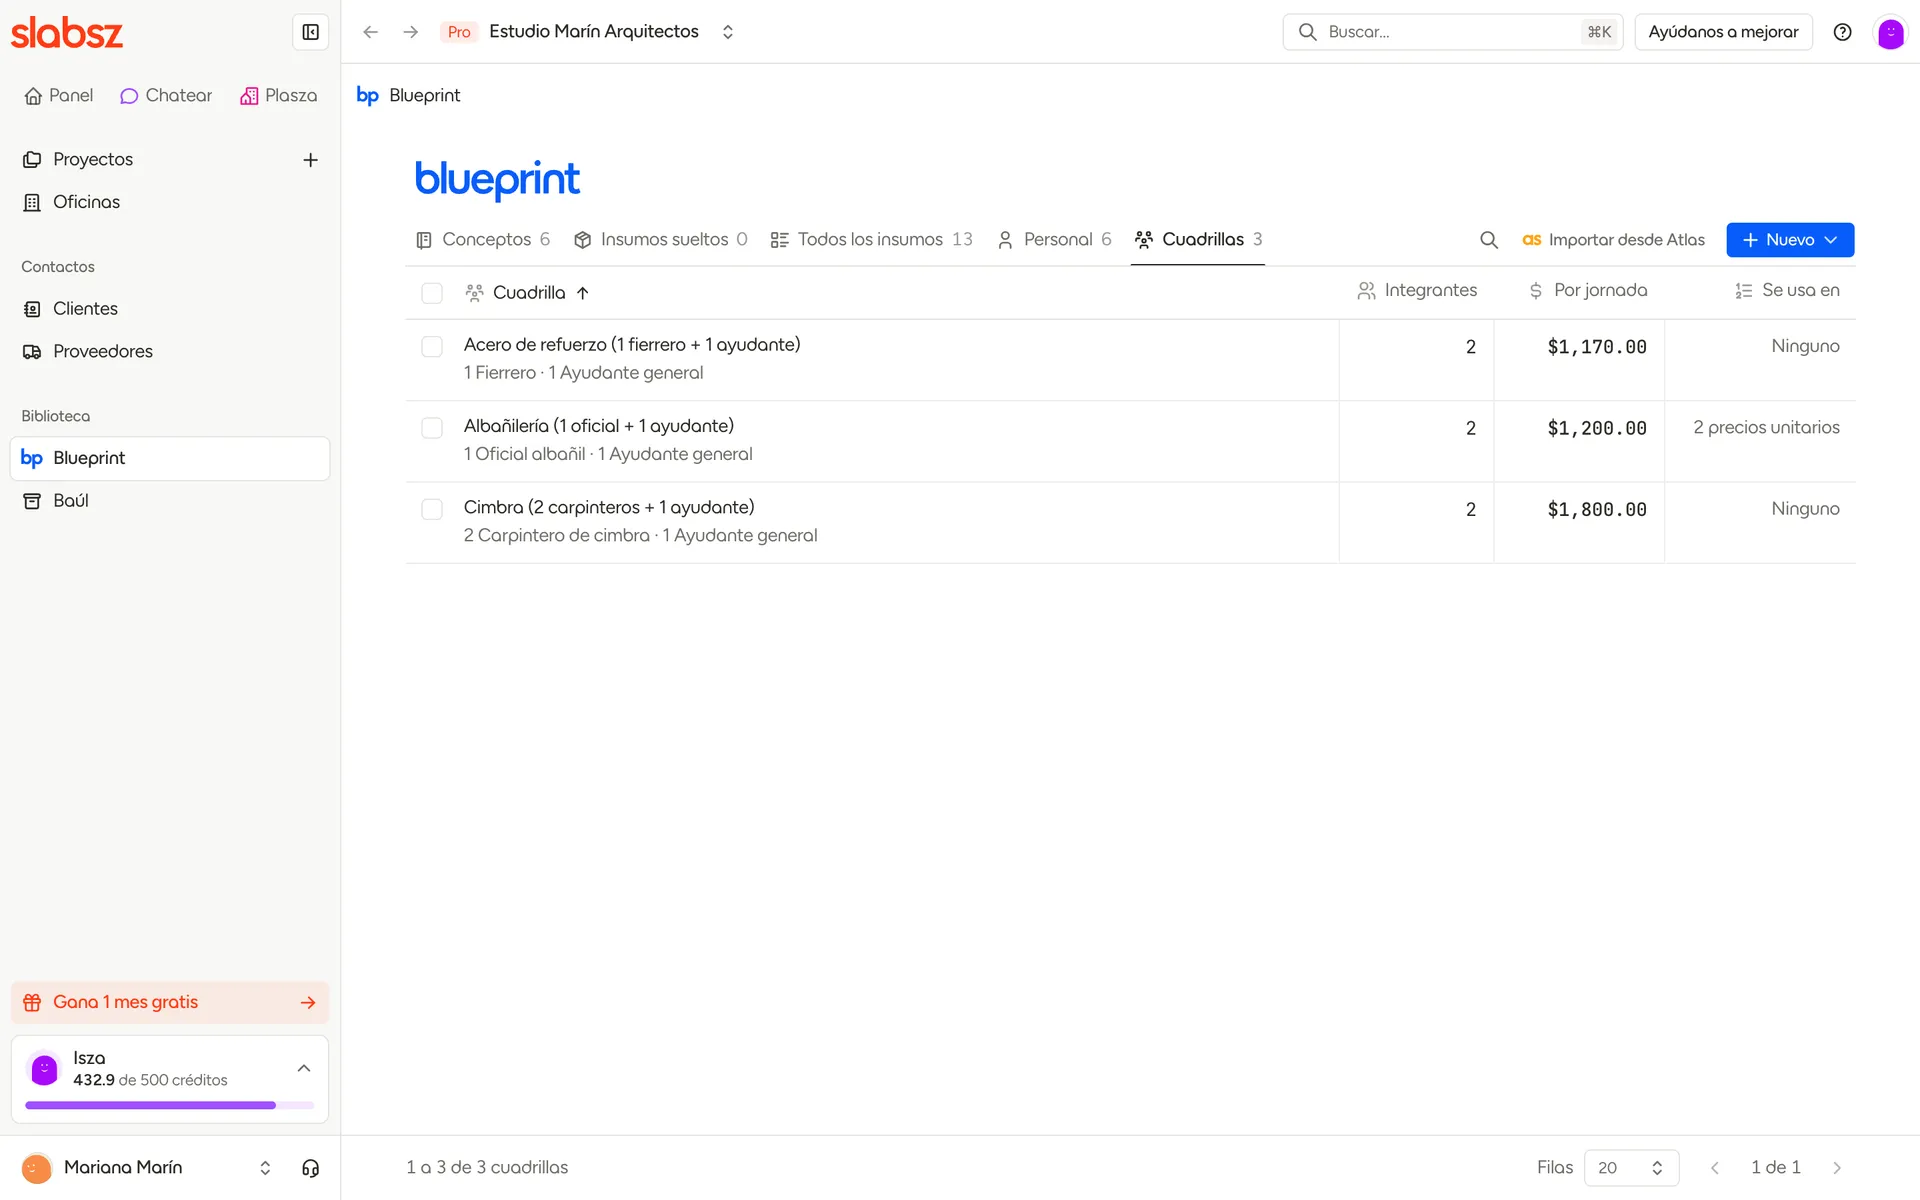Click the table search magnifier icon

point(1489,240)
